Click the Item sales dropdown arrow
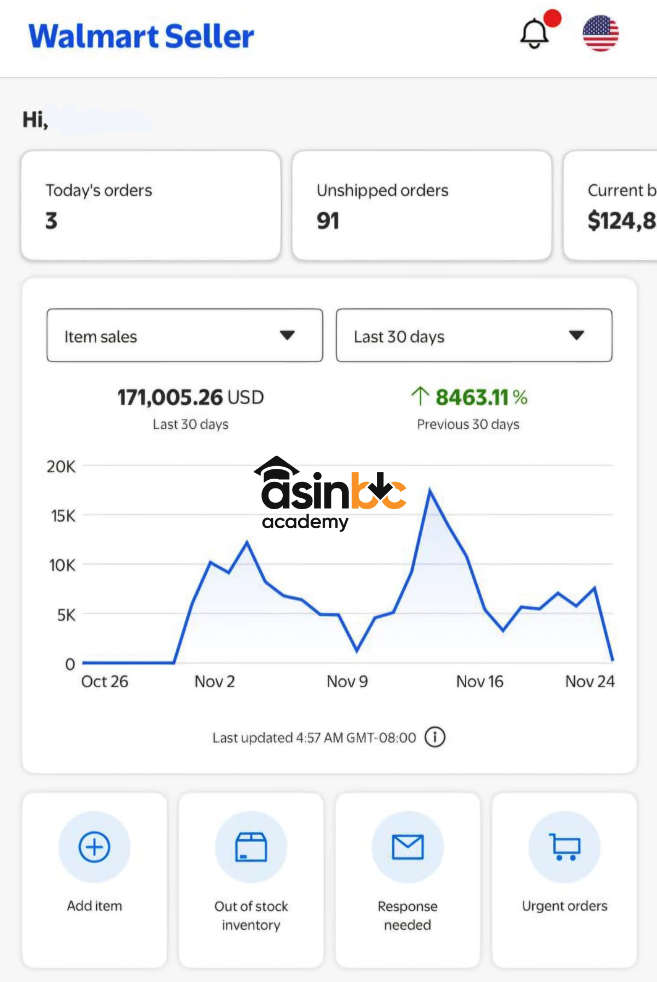This screenshot has width=657, height=982. [x=287, y=336]
